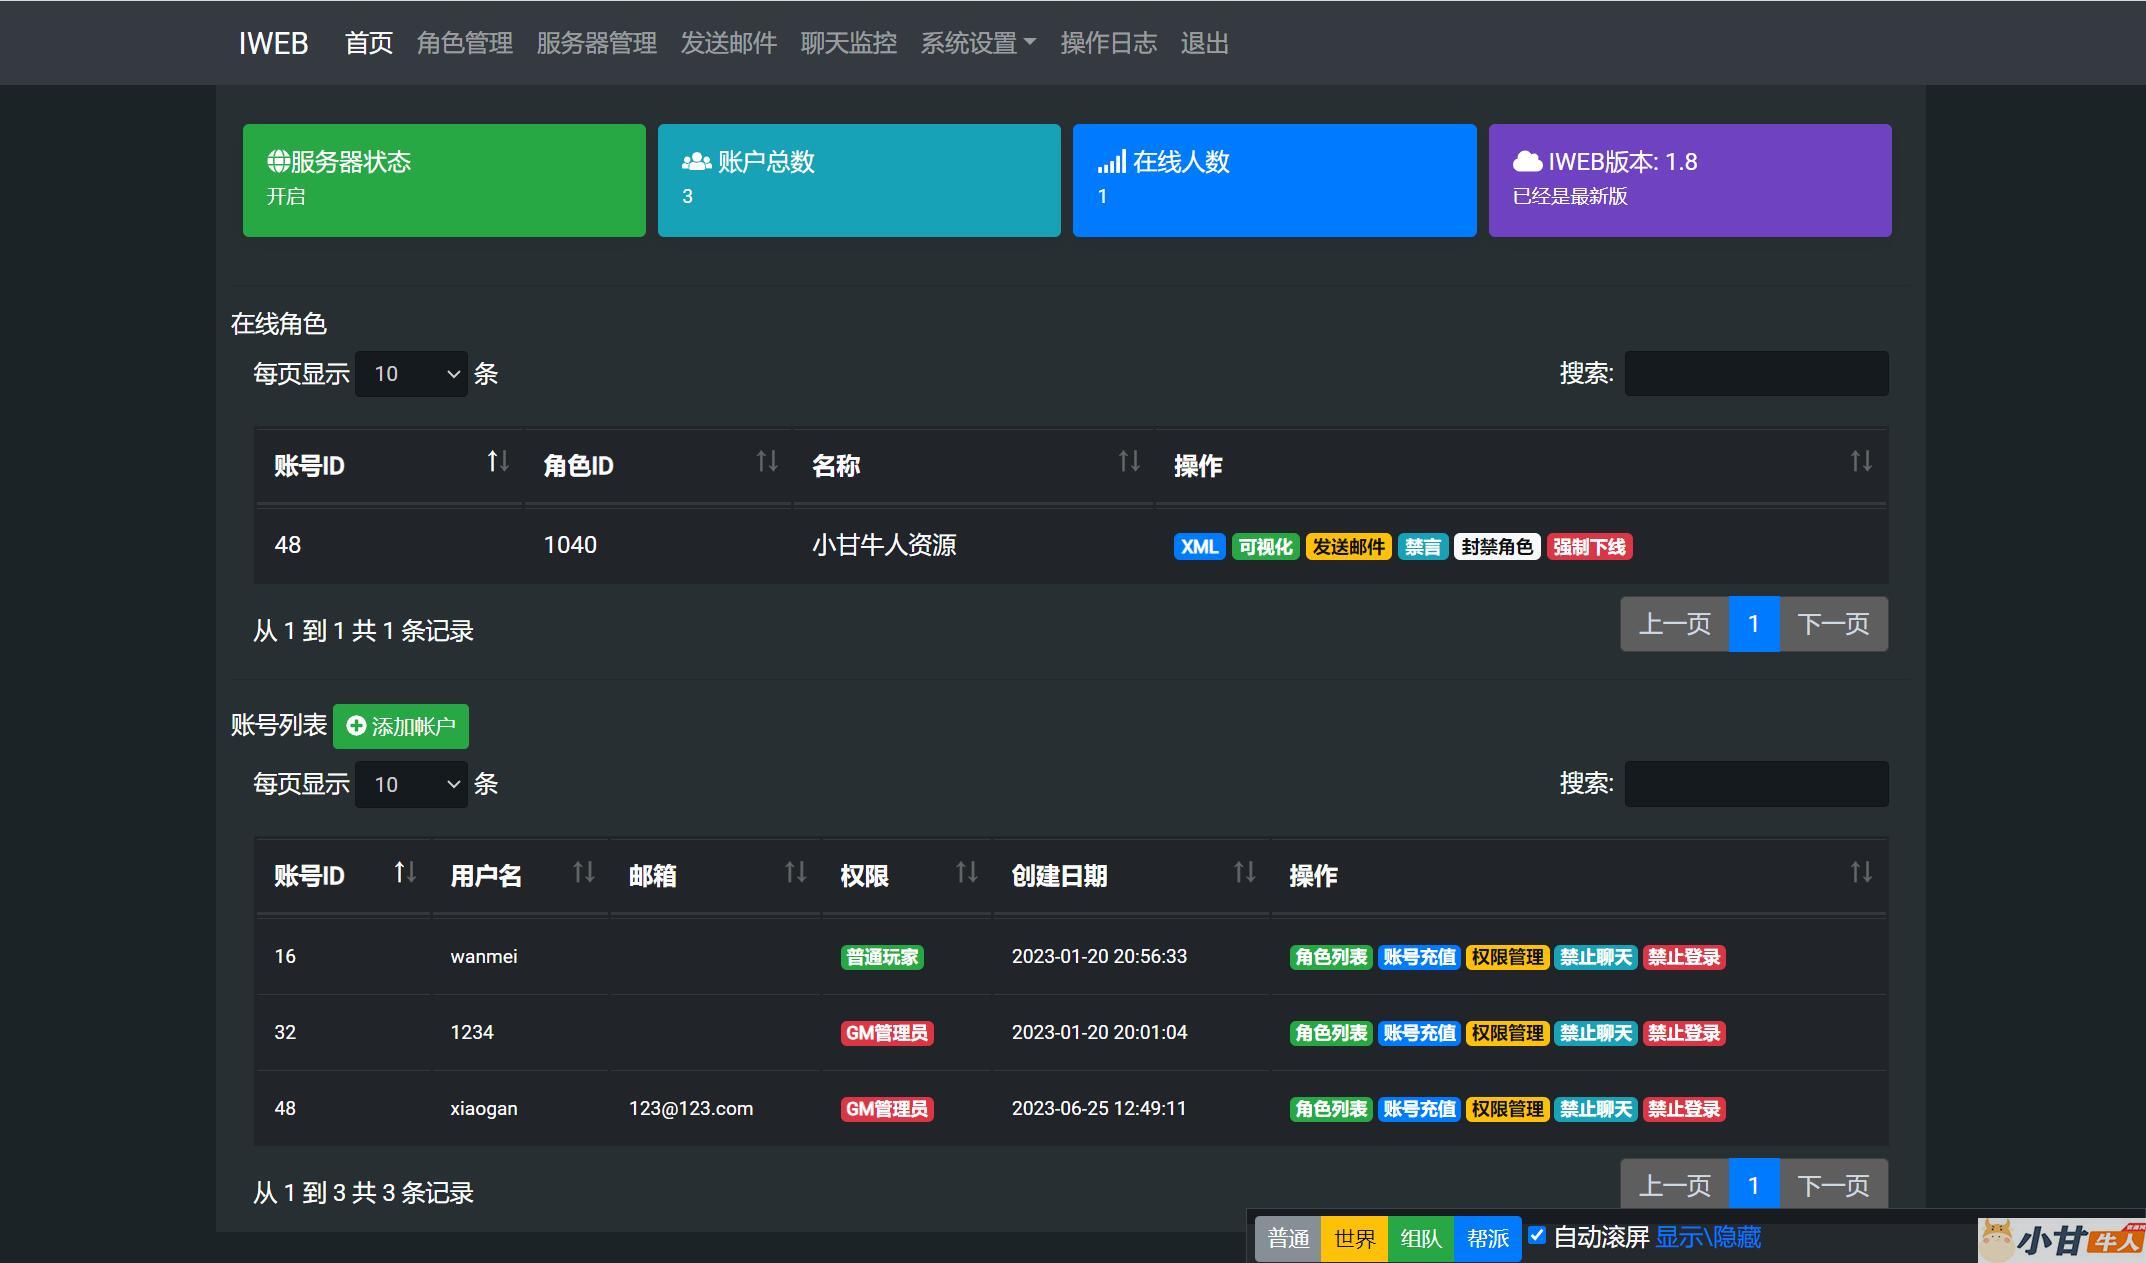Expand the 系统设置 dropdown menu
2146x1263 pixels.
(977, 43)
